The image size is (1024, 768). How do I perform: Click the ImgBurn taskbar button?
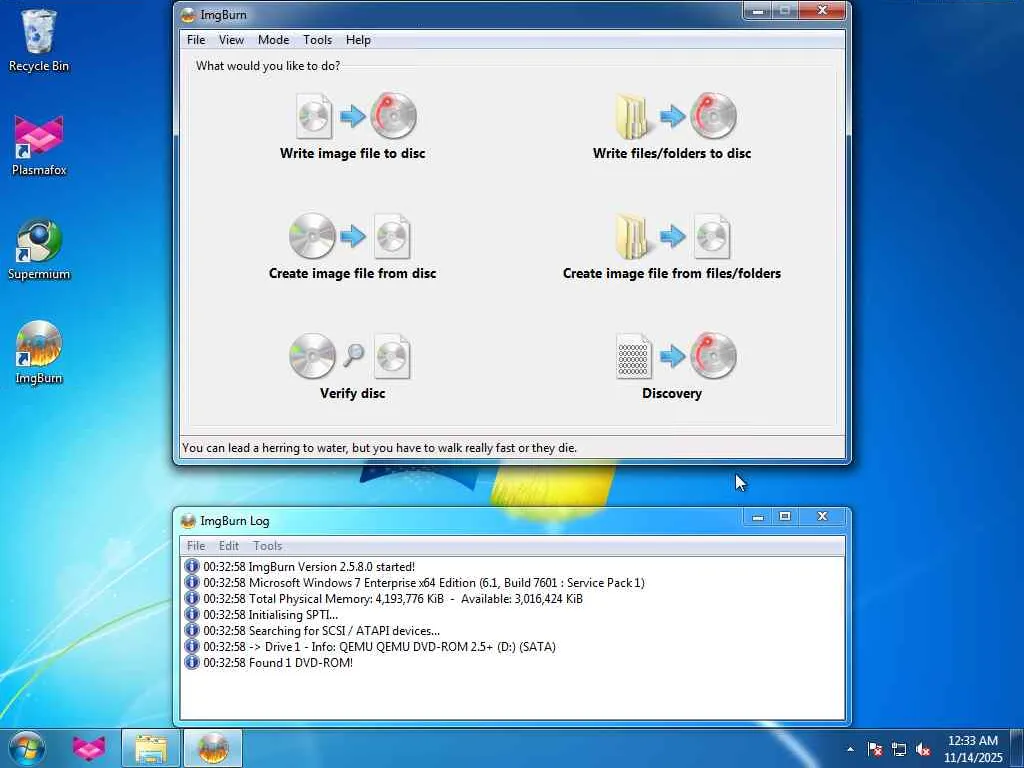coord(213,748)
